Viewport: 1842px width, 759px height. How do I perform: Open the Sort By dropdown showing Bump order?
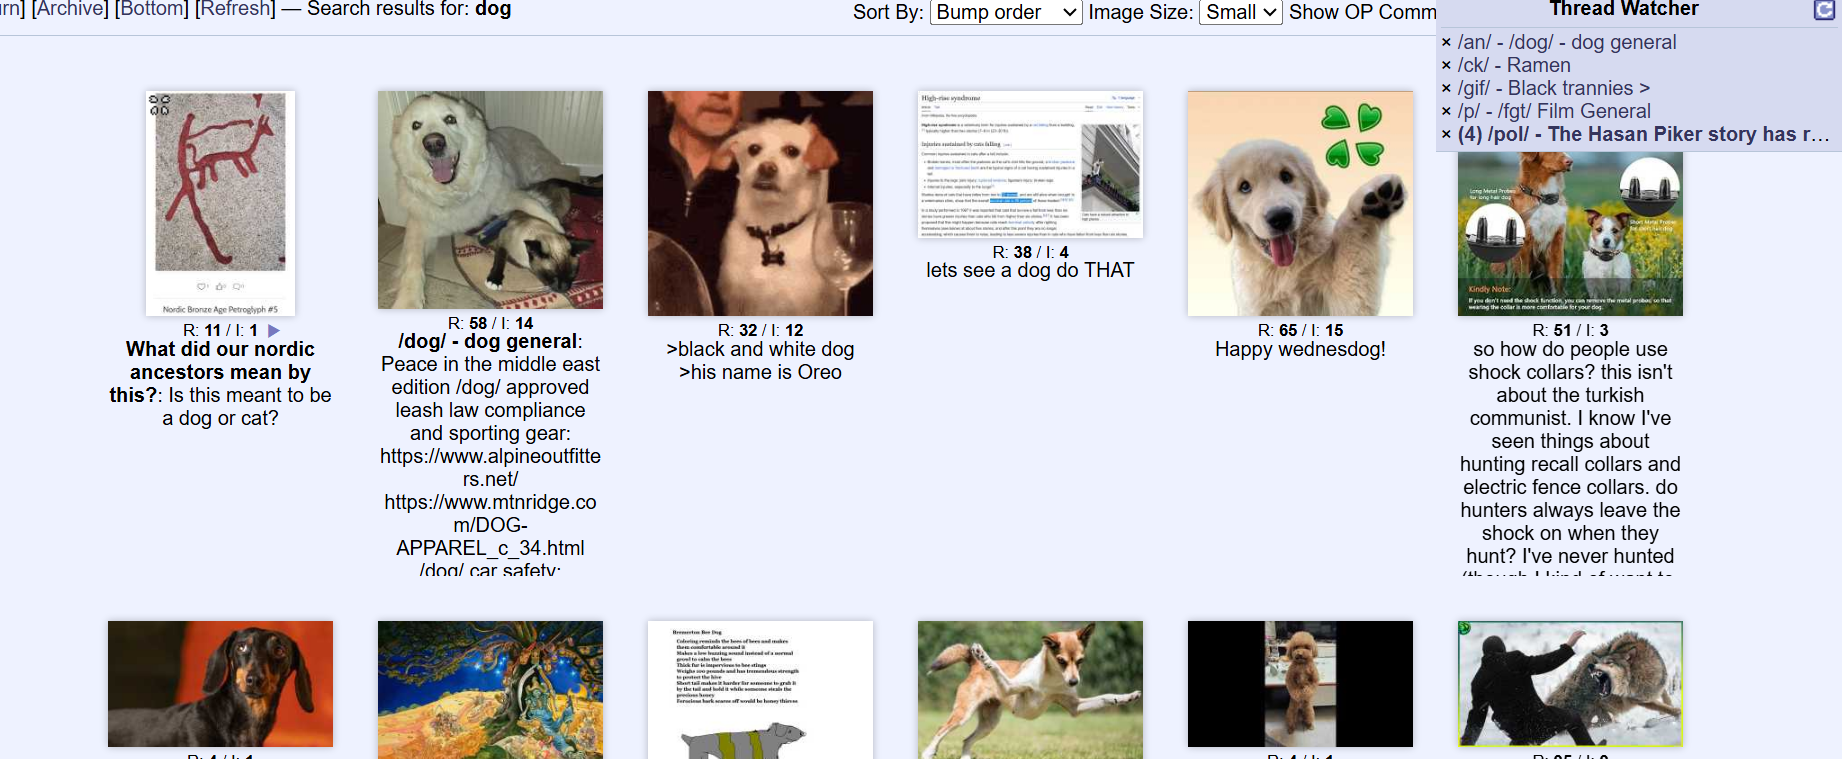point(1006,12)
